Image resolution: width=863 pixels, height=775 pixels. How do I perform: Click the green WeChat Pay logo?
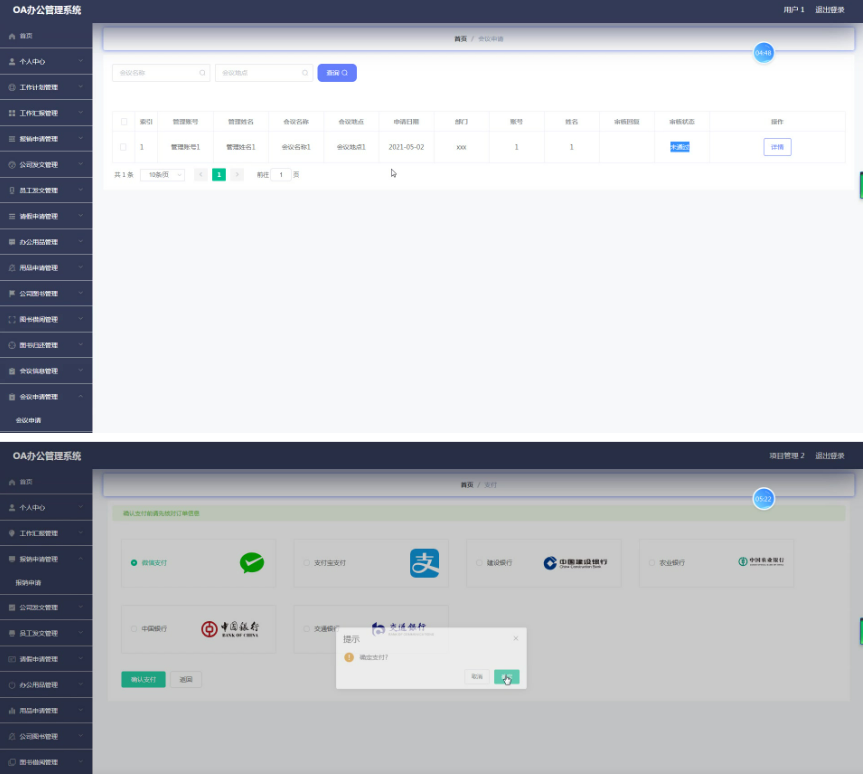tap(252, 563)
